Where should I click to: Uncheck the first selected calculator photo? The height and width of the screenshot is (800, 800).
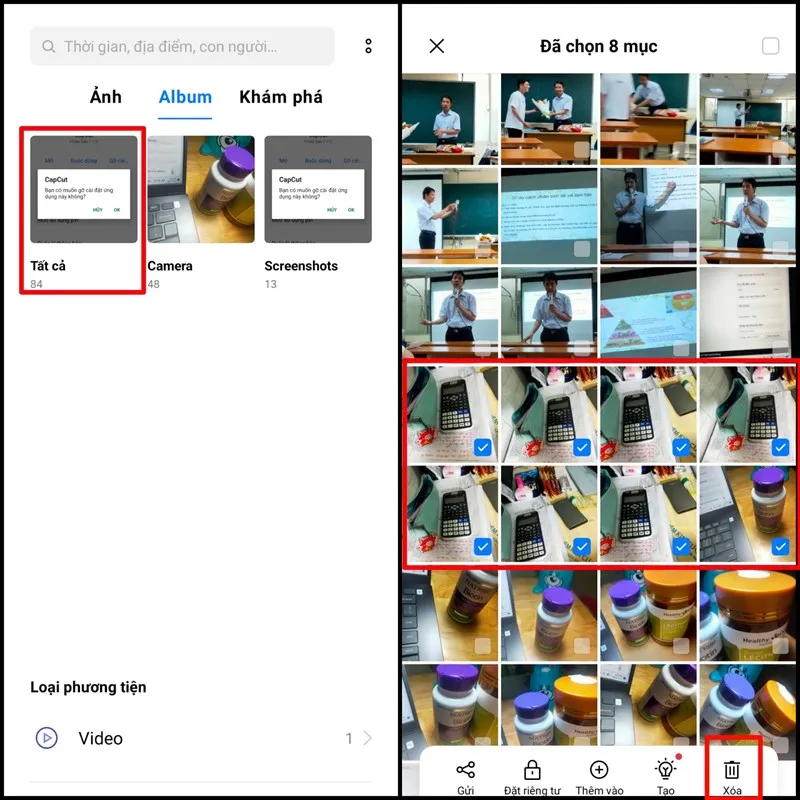pyautogui.click(x=483, y=448)
